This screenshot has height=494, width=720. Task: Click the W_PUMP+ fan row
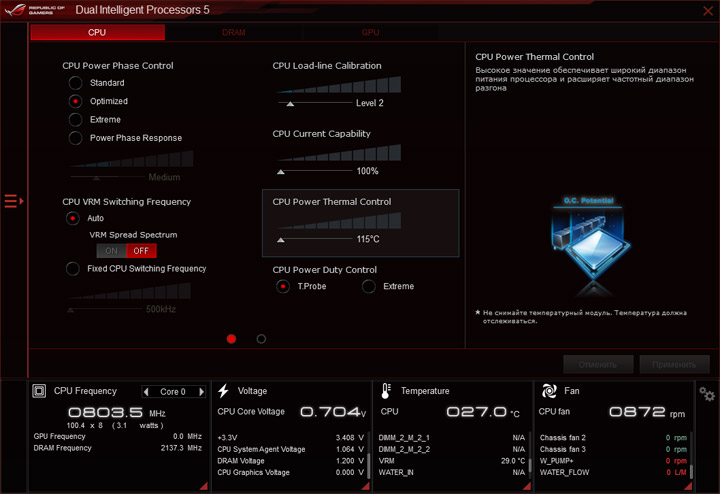click(613, 460)
